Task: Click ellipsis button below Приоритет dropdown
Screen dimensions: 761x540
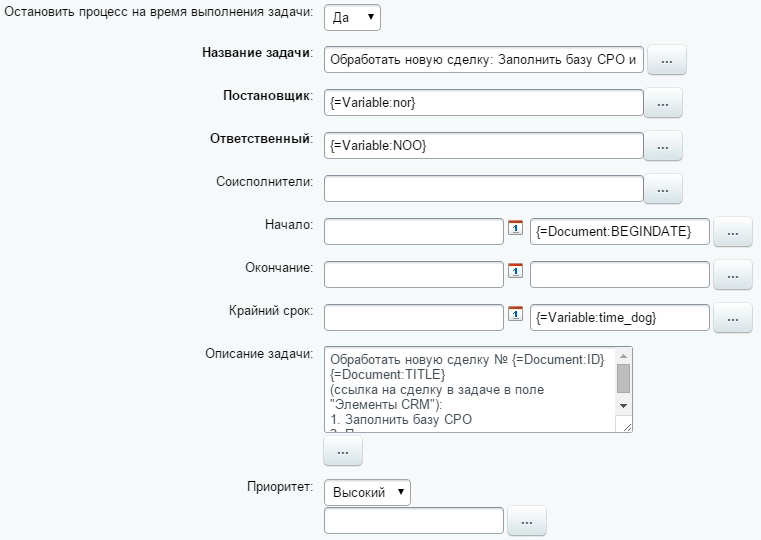Action: click(x=527, y=521)
